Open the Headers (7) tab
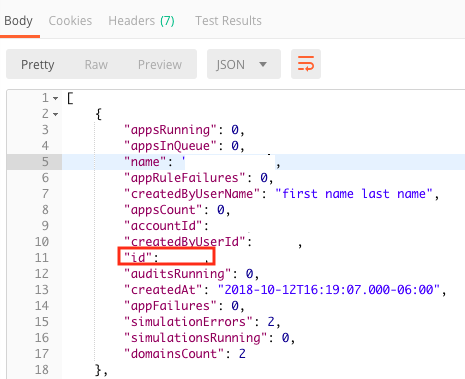The height and width of the screenshot is (379, 465). (x=141, y=21)
